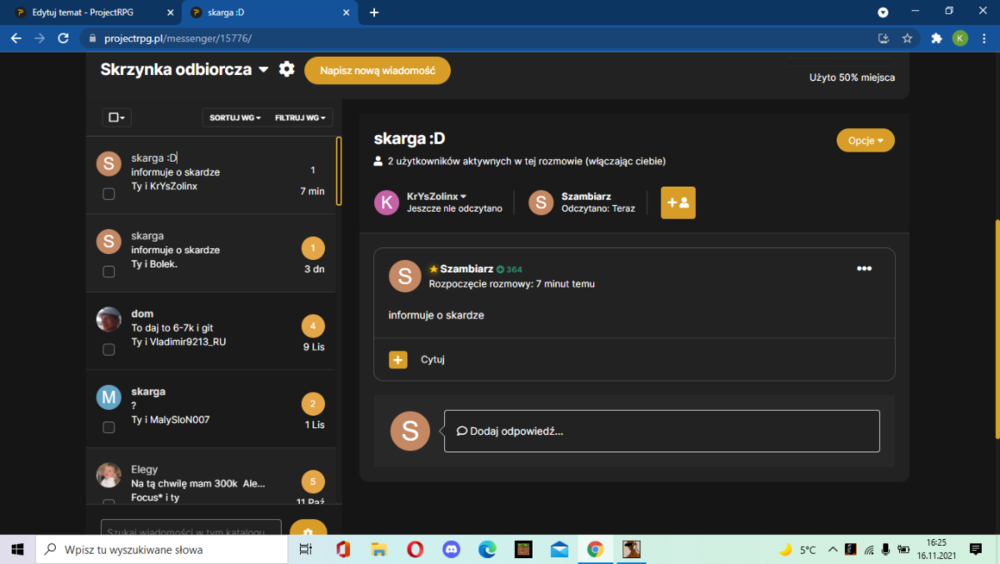Show hidden system tray icons chevron
The width and height of the screenshot is (1000, 564).
pos(833,549)
